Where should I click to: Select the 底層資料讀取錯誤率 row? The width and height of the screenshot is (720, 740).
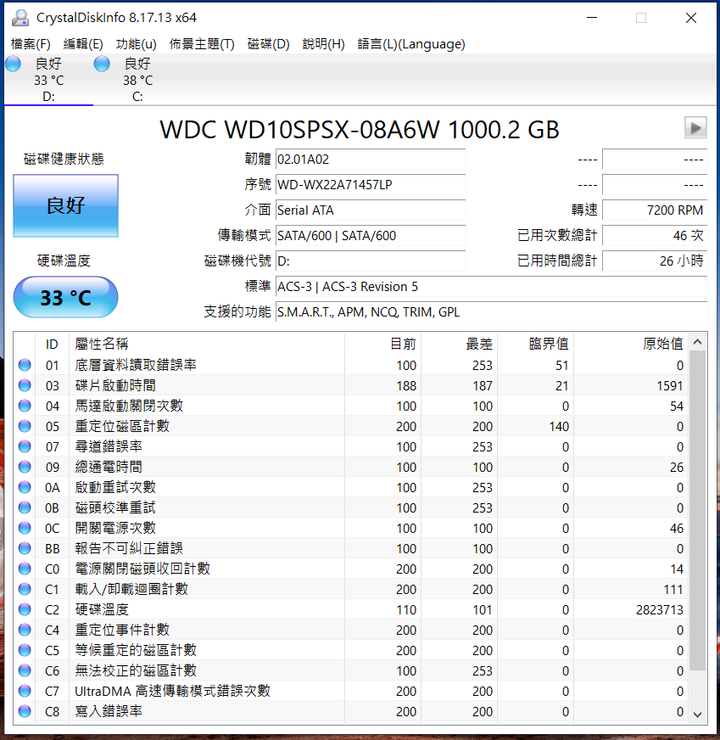pyautogui.click(x=352, y=365)
